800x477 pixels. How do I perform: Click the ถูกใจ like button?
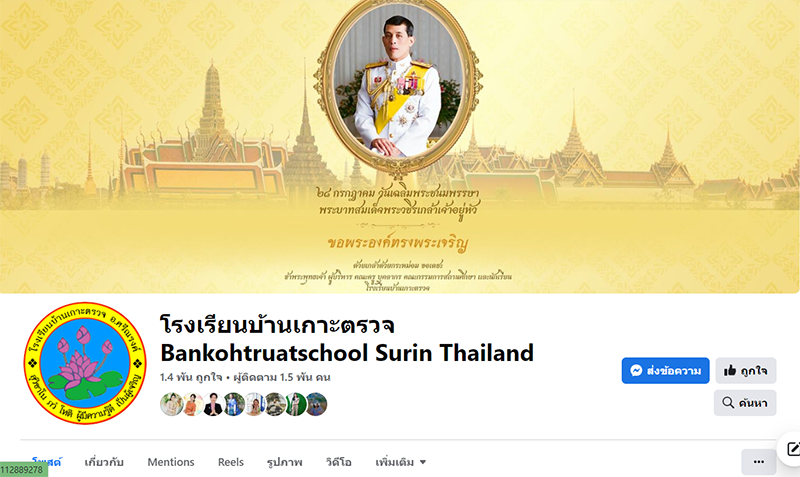pos(746,370)
